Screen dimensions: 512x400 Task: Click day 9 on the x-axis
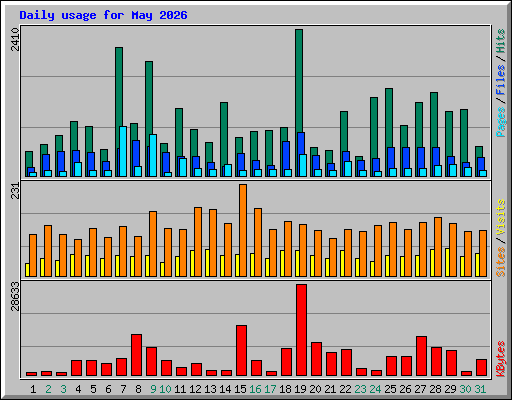click(x=153, y=389)
